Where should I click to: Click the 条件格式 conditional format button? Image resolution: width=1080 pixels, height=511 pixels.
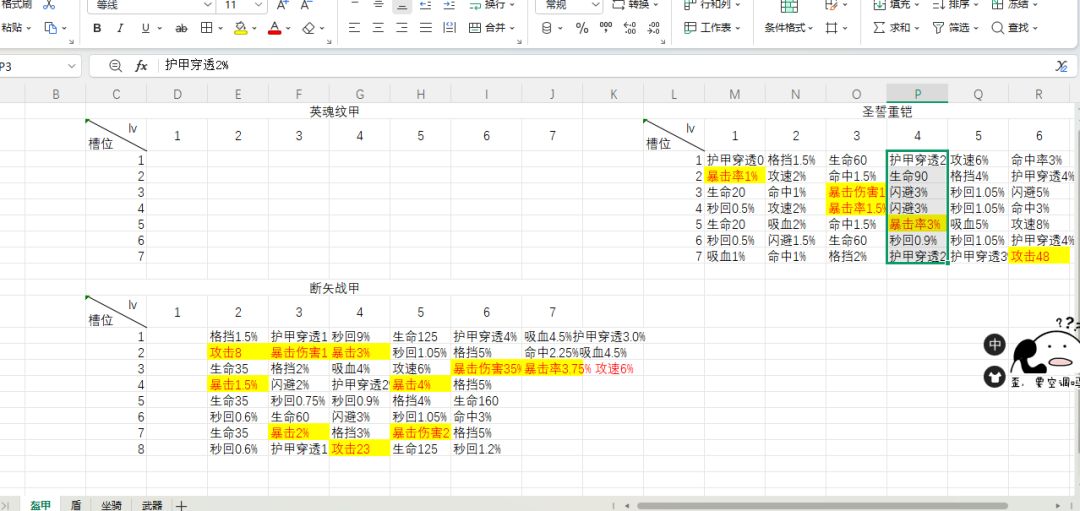click(789, 28)
